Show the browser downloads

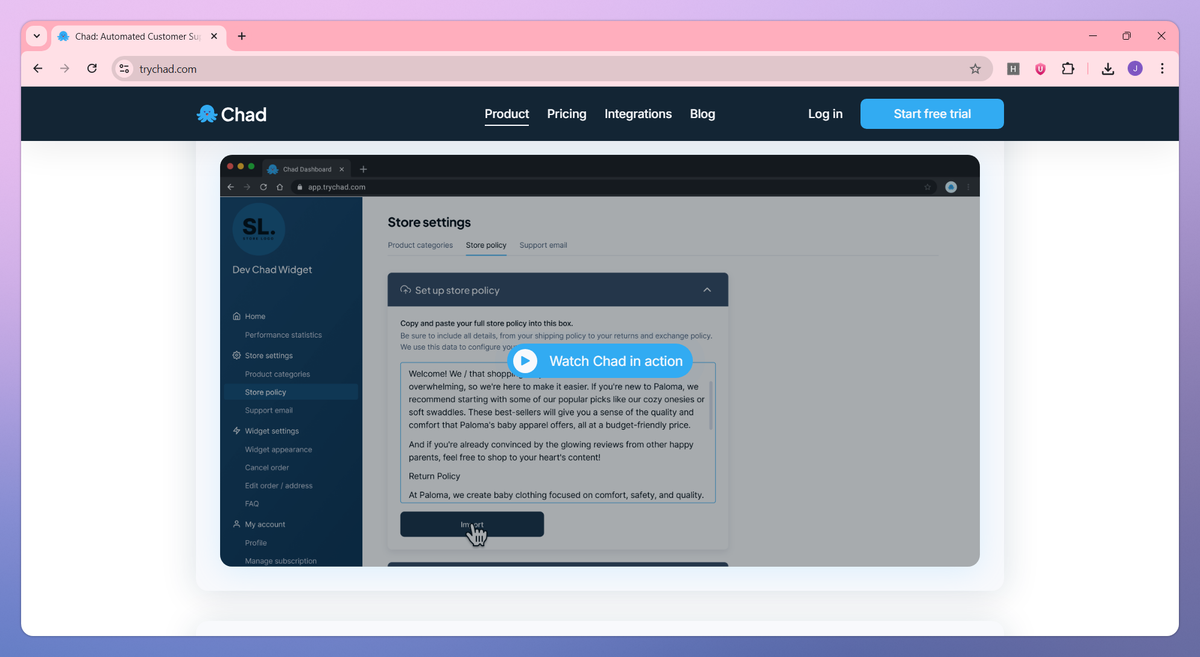(x=1108, y=69)
